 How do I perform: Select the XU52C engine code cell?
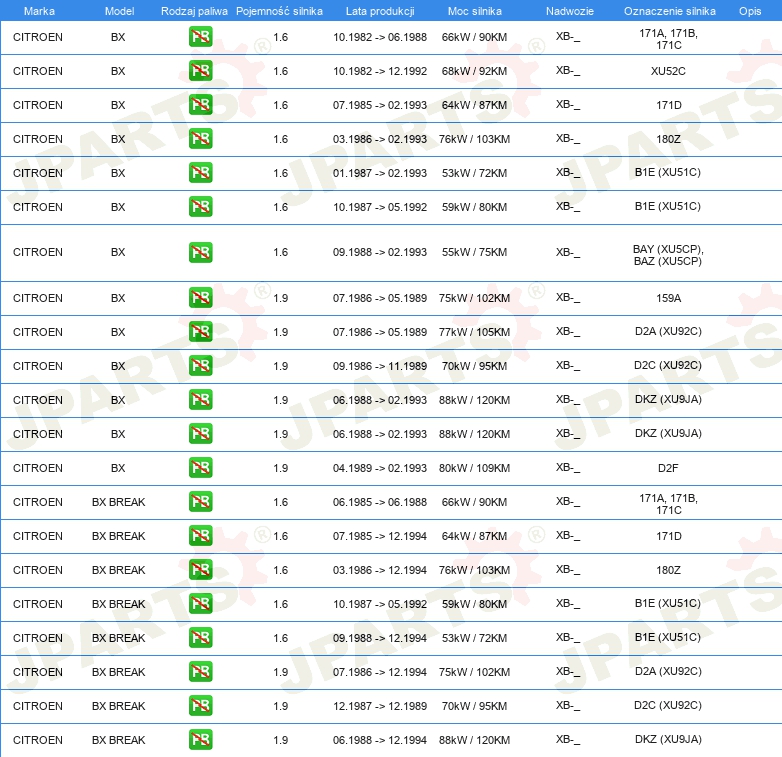[x=668, y=71]
